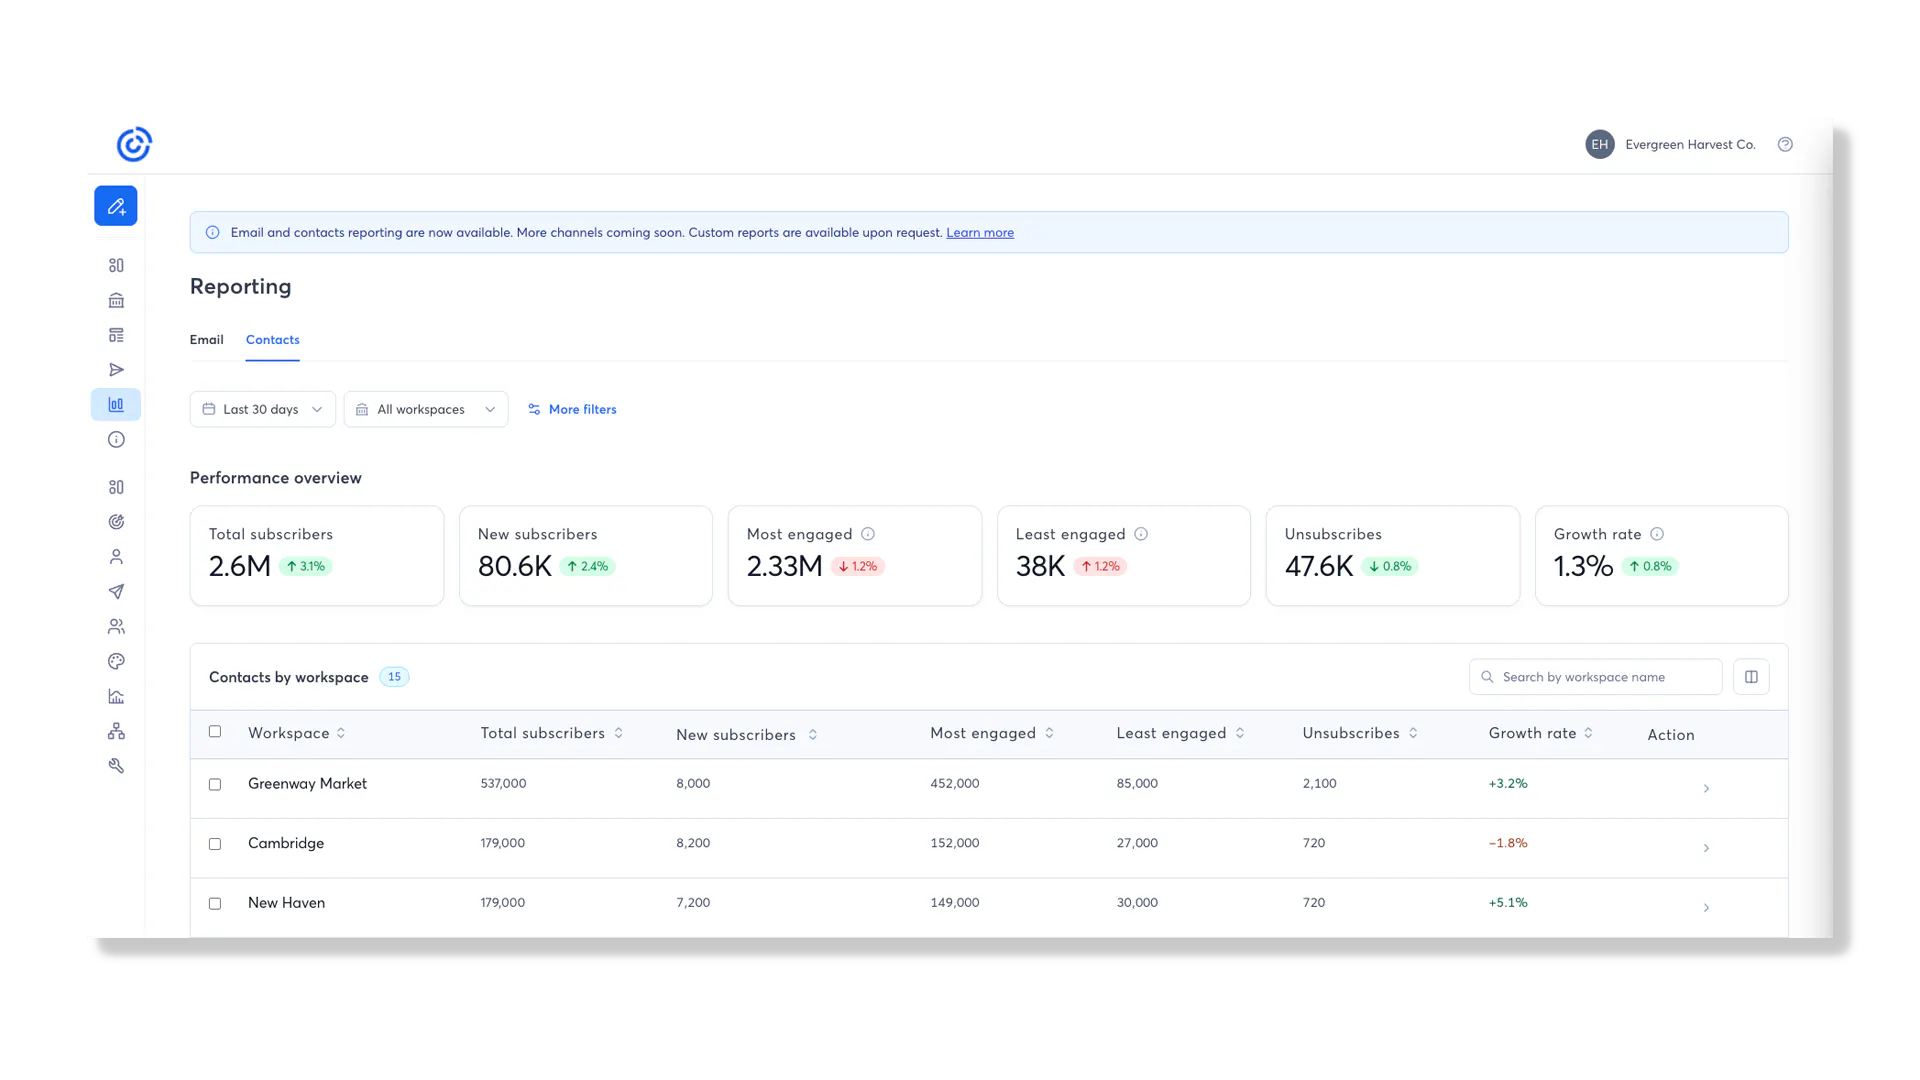Open the Last 30 days dropdown
The height and width of the screenshot is (1080, 1920).
[x=263, y=410]
